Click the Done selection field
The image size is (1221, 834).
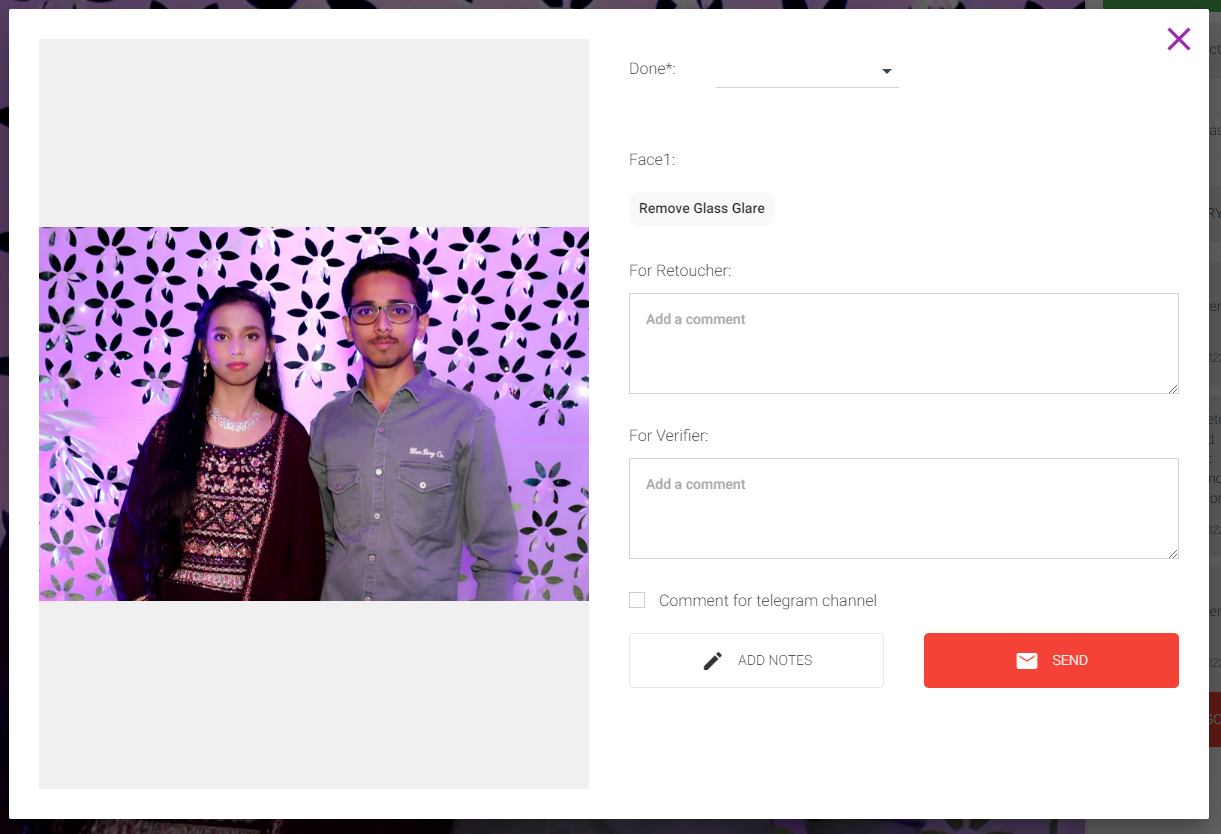(x=795, y=71)
